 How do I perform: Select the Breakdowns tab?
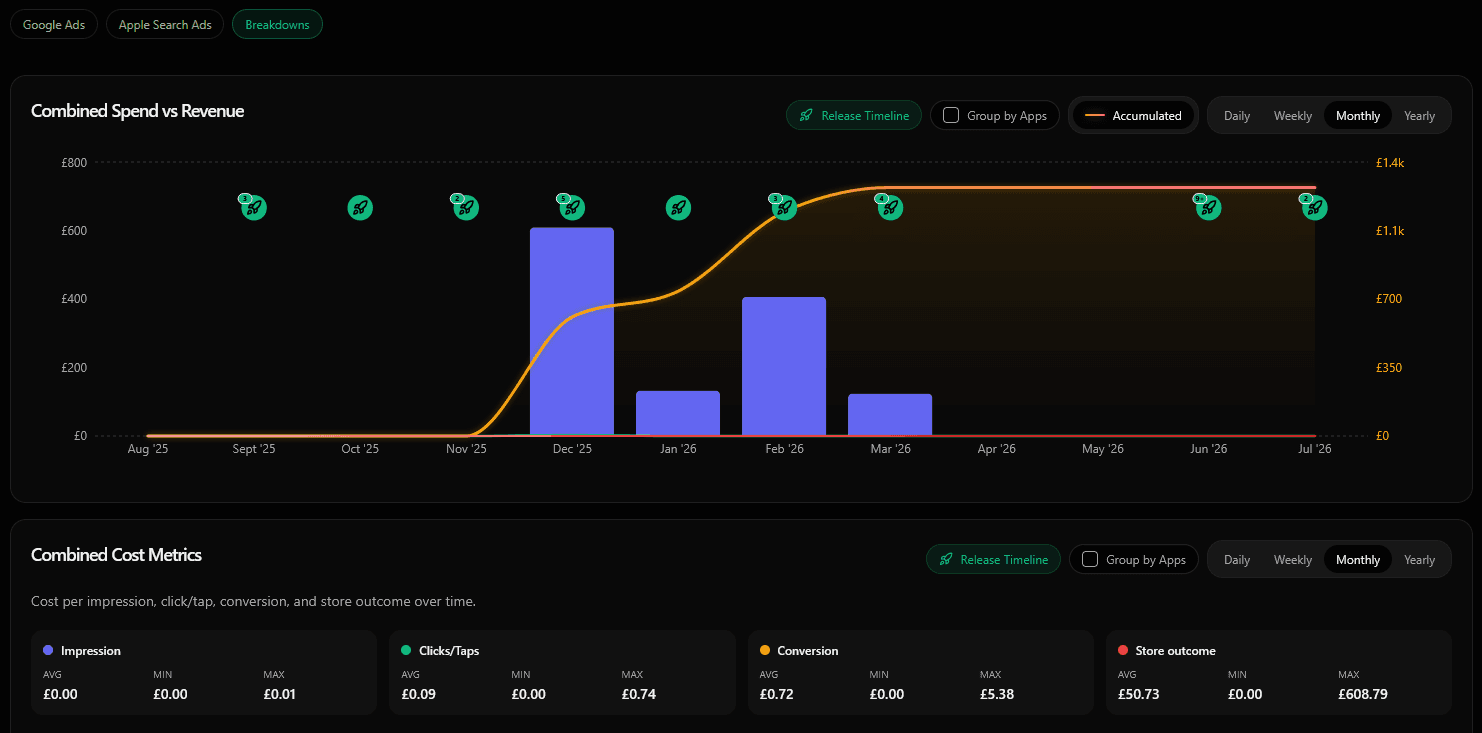point(277,25)
